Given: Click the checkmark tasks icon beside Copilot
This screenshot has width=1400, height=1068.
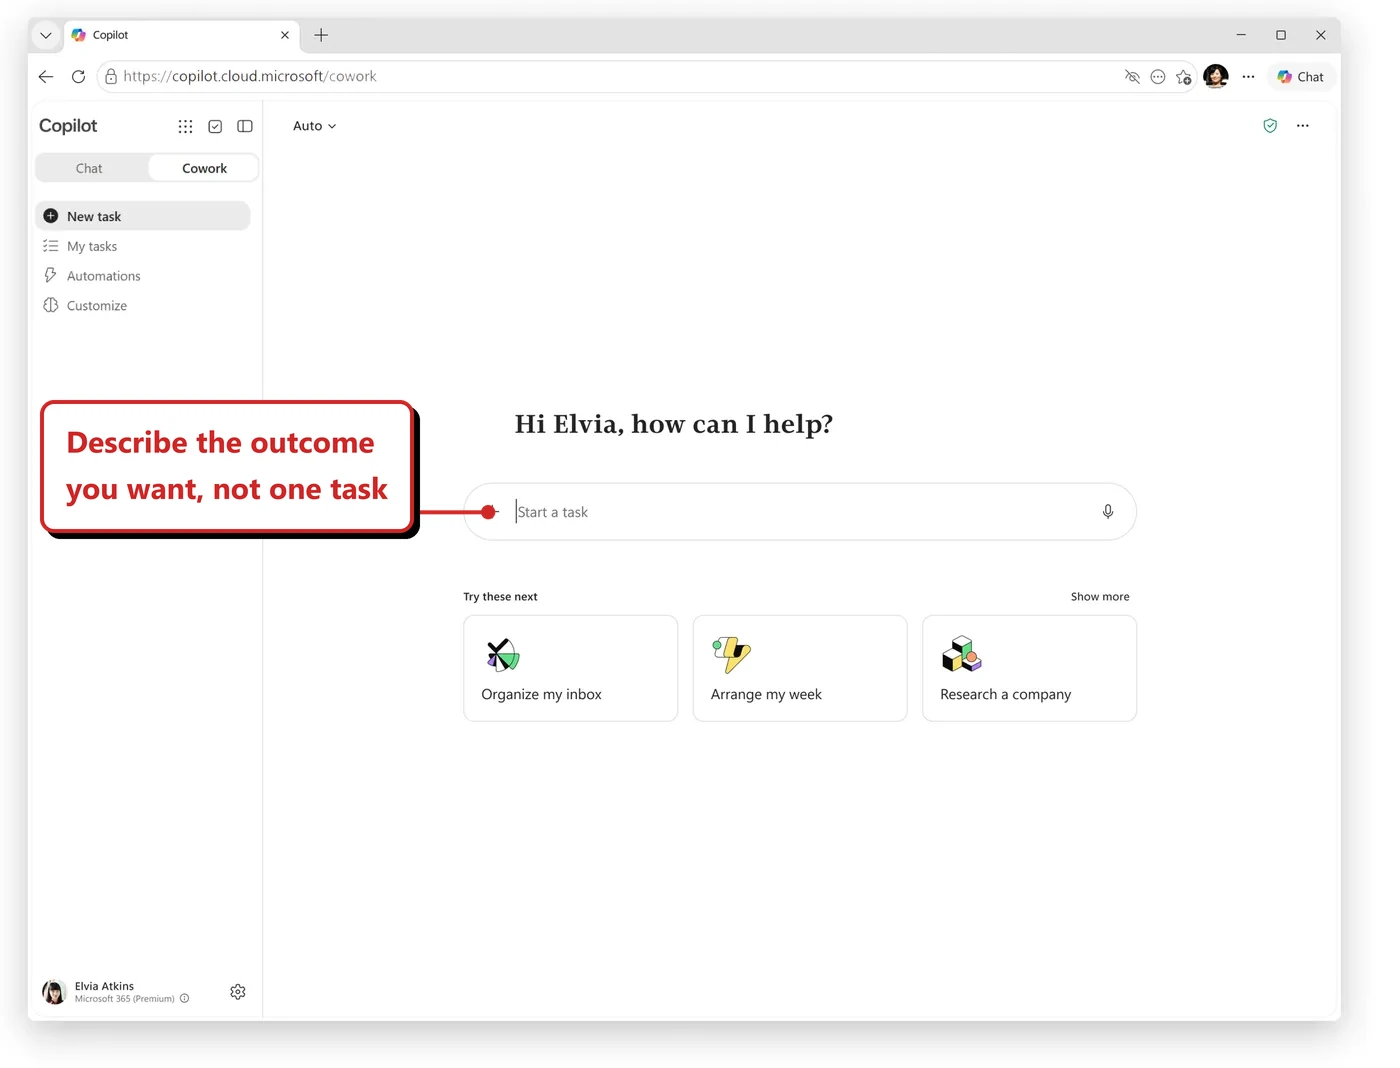Looking at the screenshot, I should pyautogui.click(x=215, y=126).
